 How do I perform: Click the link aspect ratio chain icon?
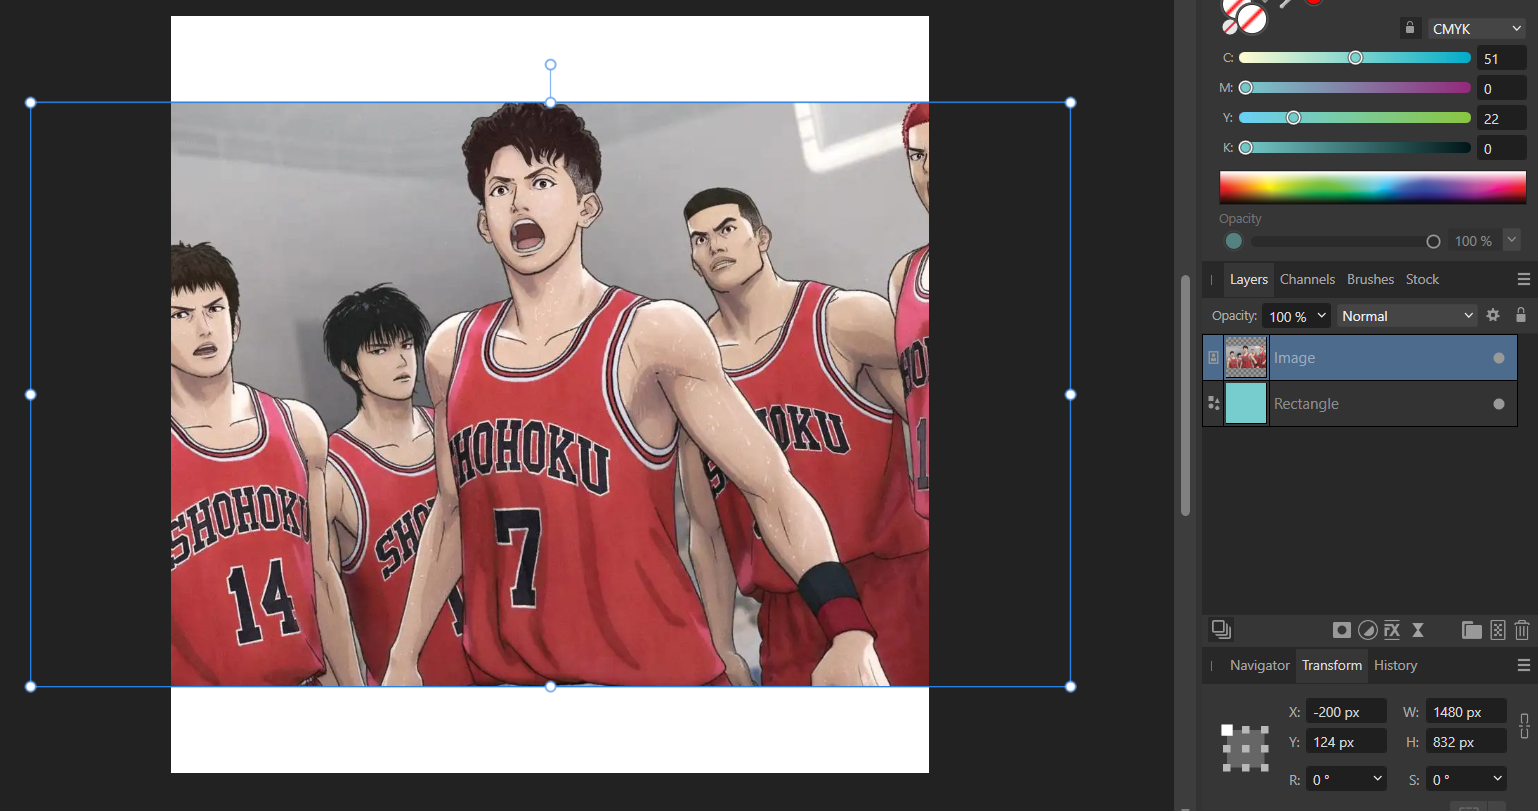pos(1524,726)
